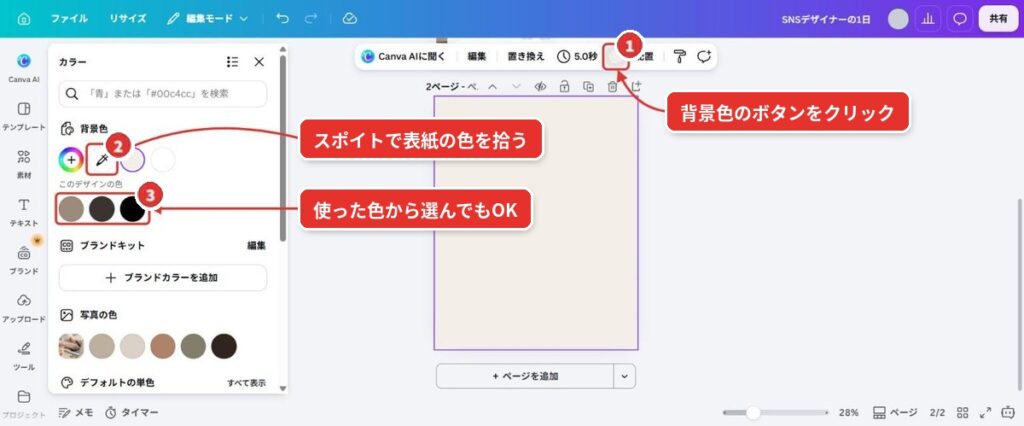The width and height of the screenshot is (1024, 426).
Task: Duplicate page 2
Action: coord(588,86)
